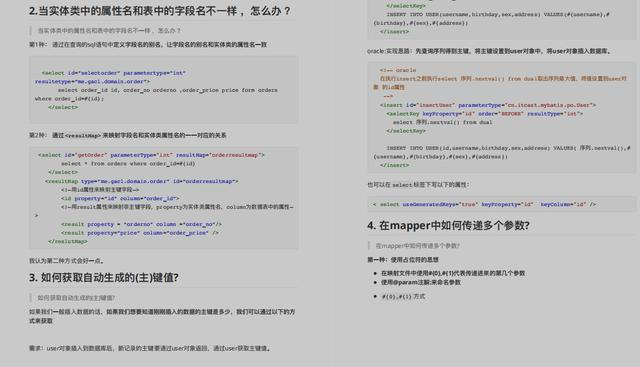Viewport: 640px width, 367px height.
Task: Click the paragraph starting with "需求: user对象"
Action: click(x=150, y=348)
